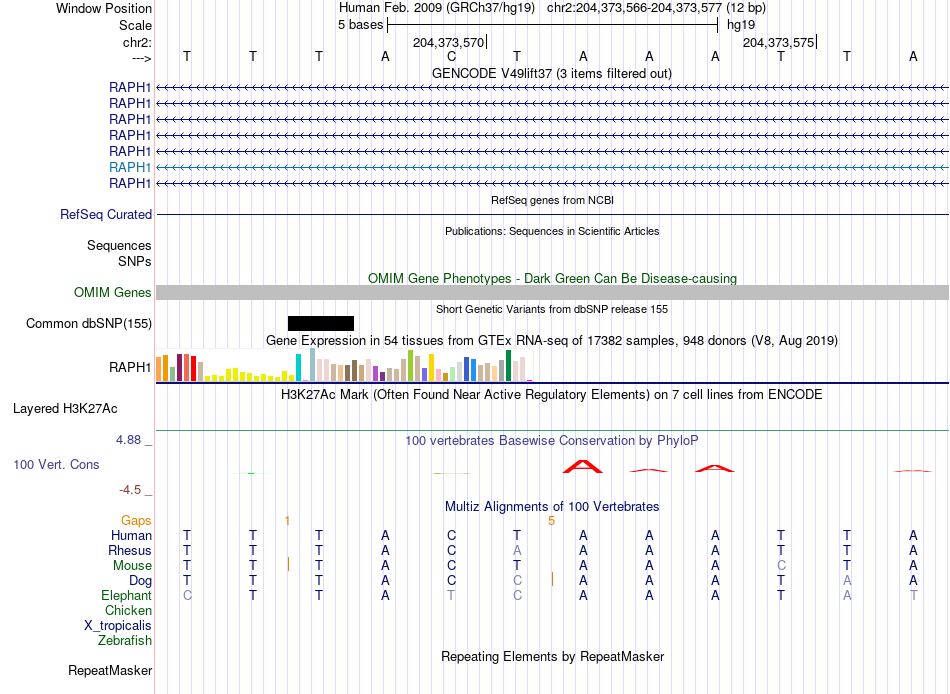The width and height of the screenshot is (950, 694).
Task: Click the black dbSNP variant block
Action: tap(321, 324)
